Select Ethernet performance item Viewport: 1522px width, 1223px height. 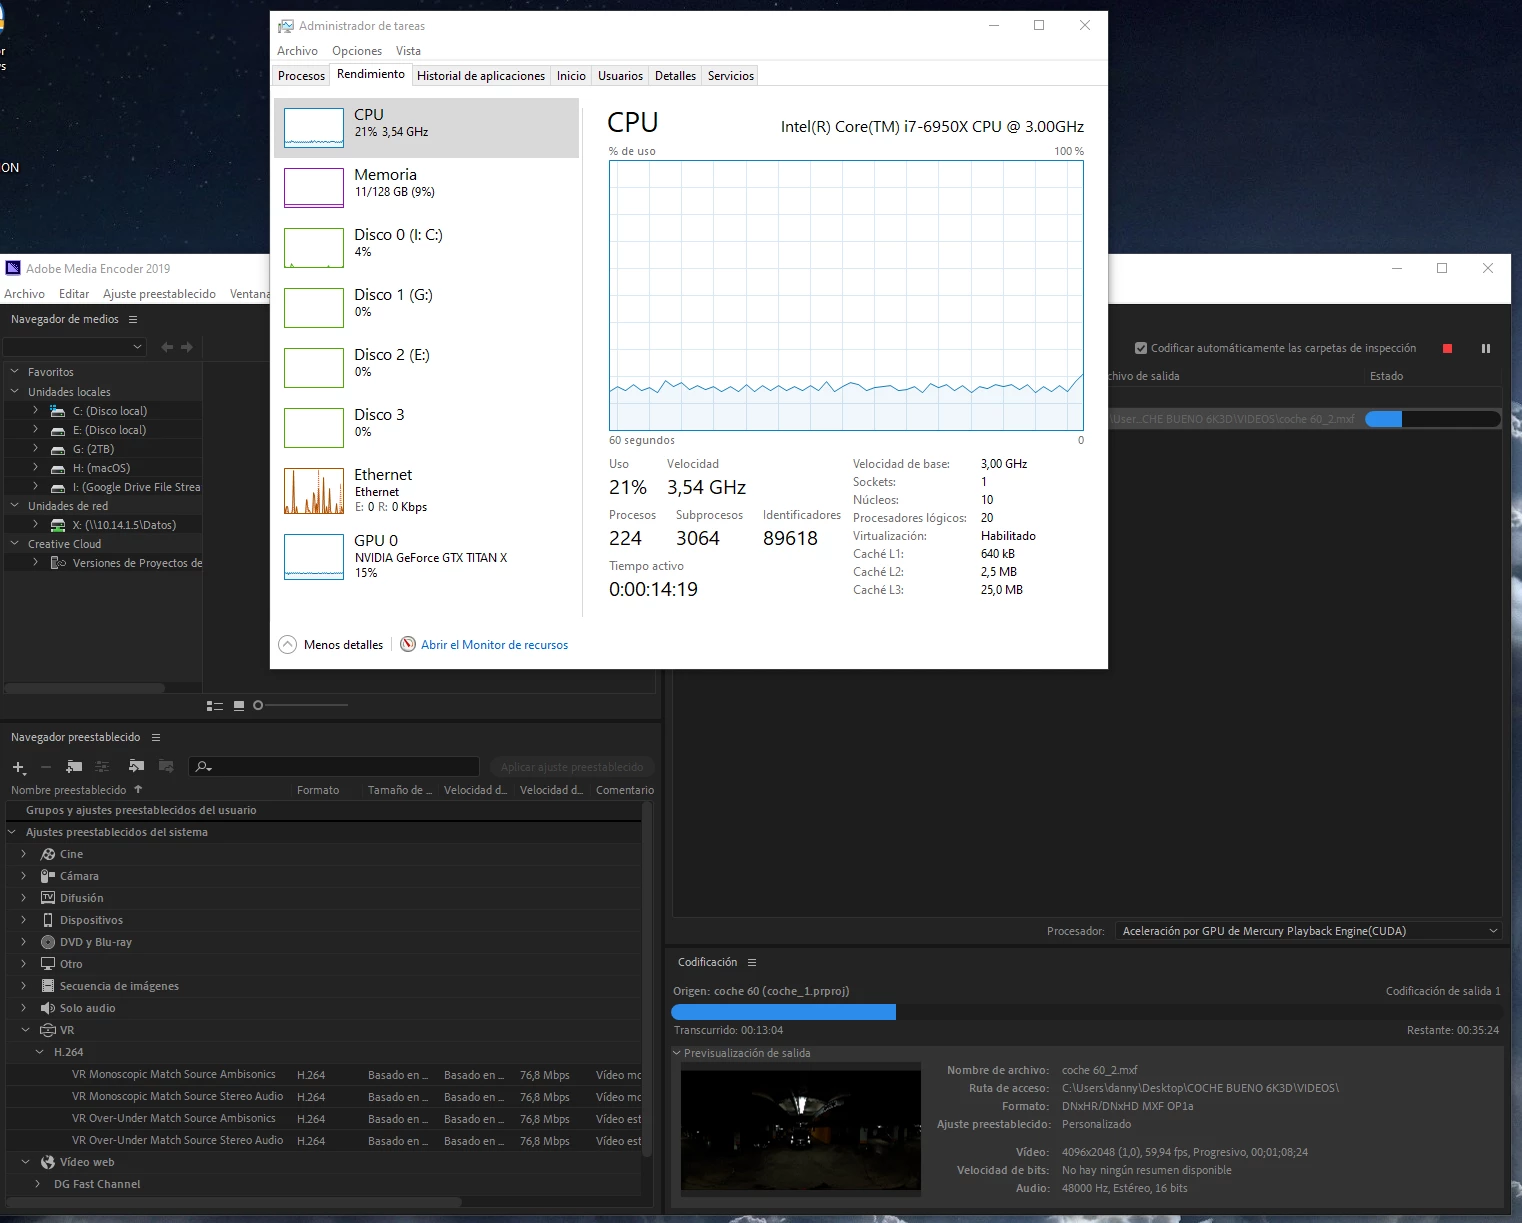click(x=427, y=490)
